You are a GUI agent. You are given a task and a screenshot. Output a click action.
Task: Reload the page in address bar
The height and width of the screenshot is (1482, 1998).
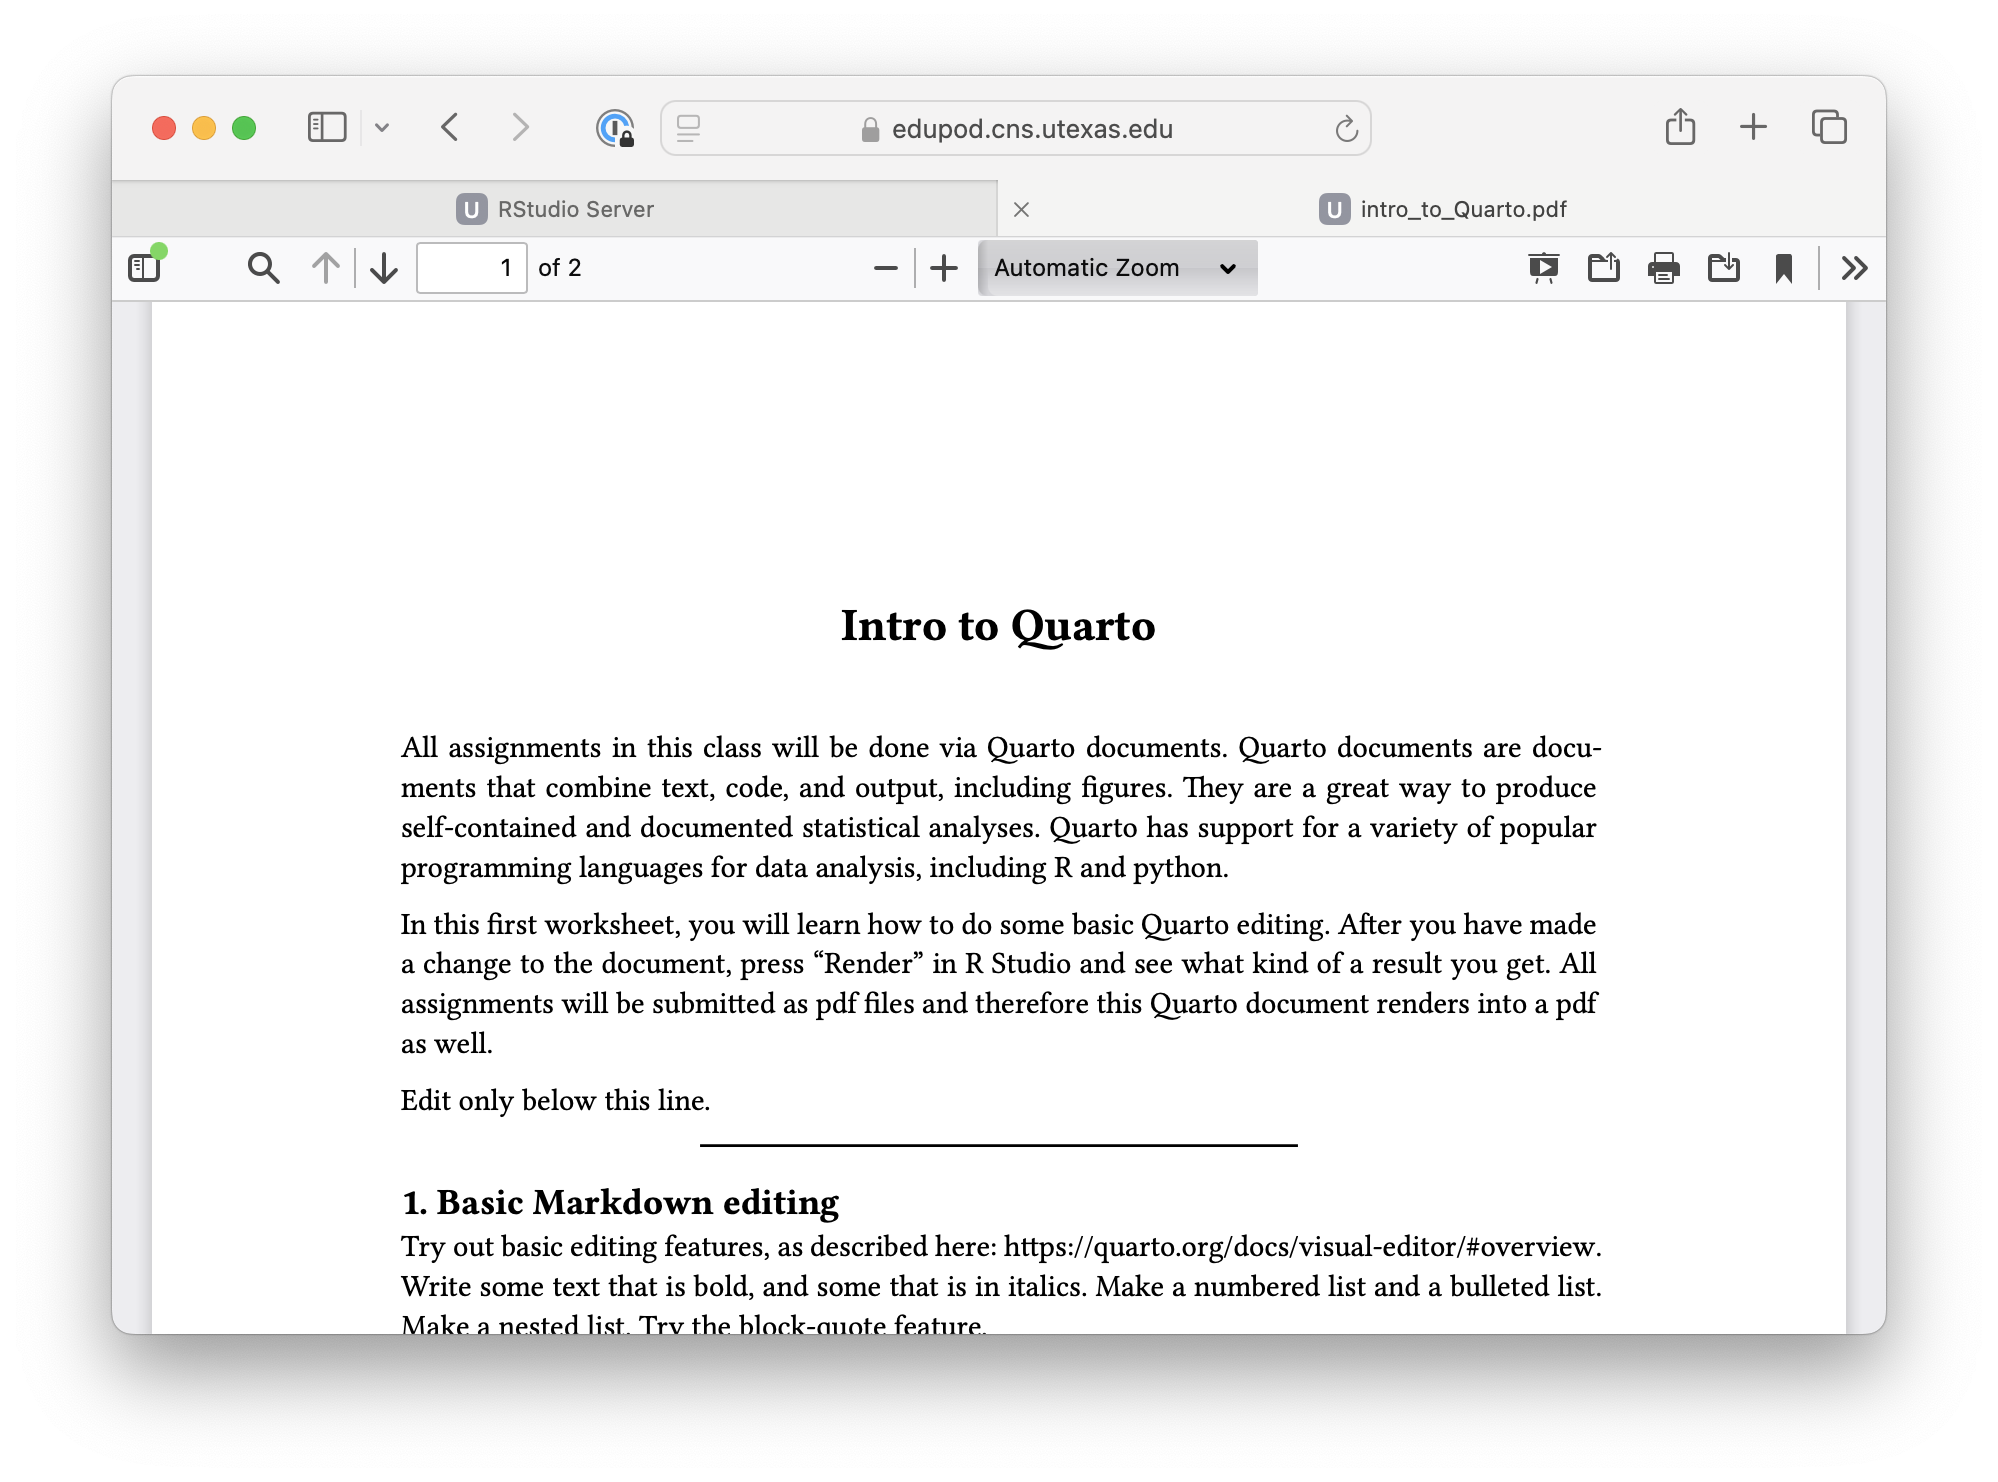[x=1346, y=129]
